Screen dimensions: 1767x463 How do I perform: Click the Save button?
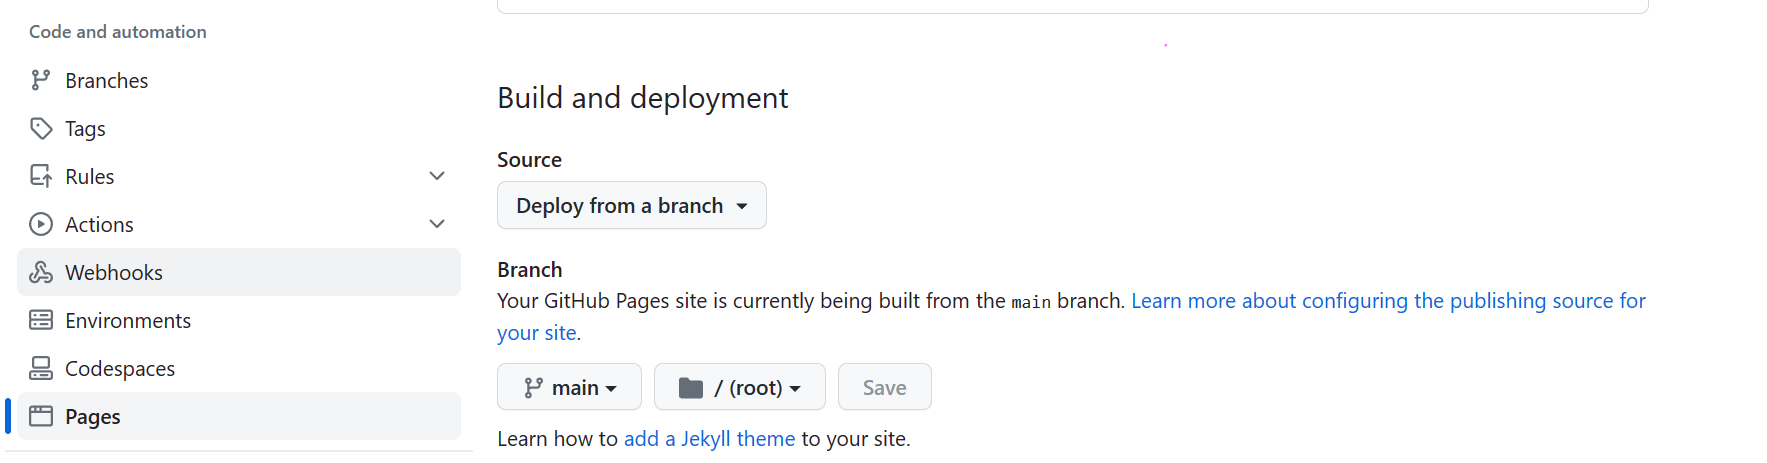pyautogui.click(x=885, y=387)
